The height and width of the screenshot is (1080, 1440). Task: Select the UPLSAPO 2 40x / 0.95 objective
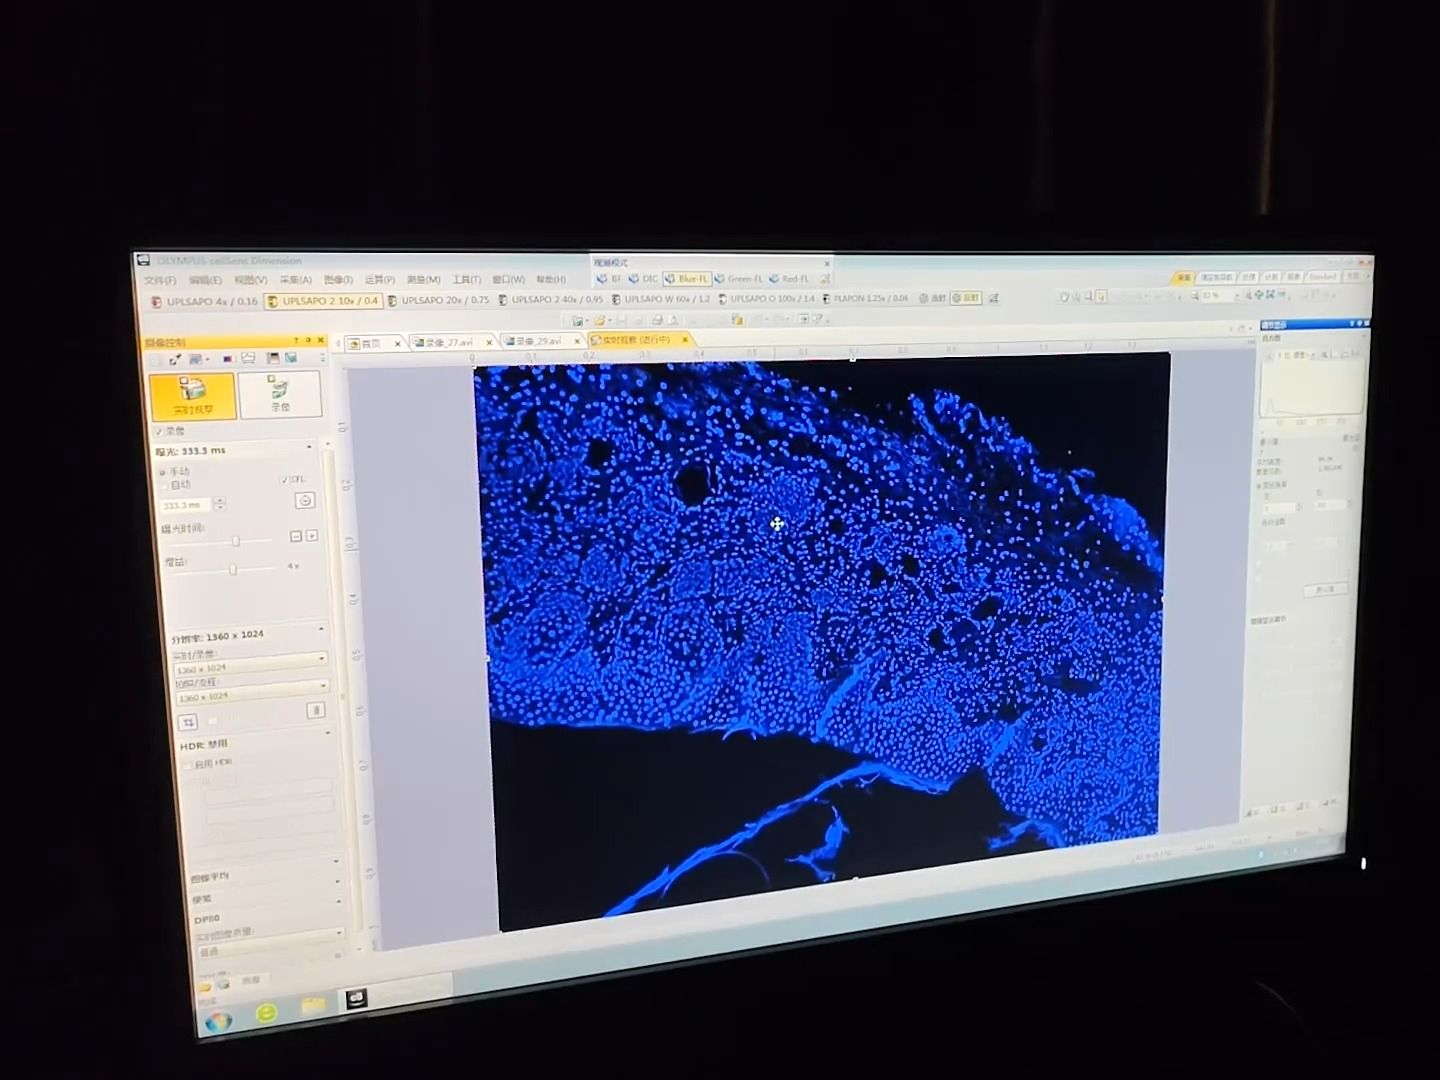(x=550, y=299)
